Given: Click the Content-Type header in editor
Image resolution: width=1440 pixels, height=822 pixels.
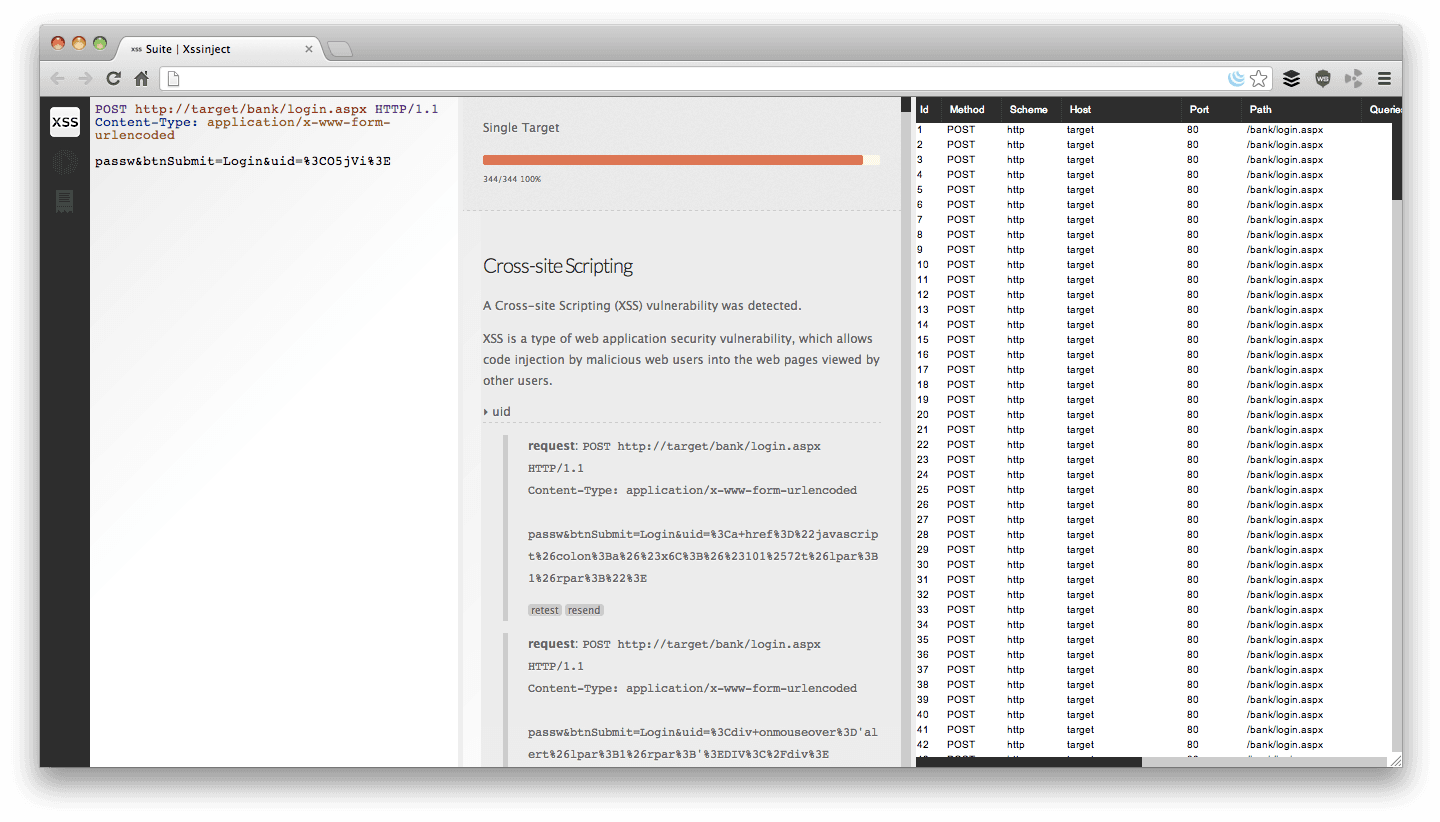Looking at the screenshot, I should 243,128.
